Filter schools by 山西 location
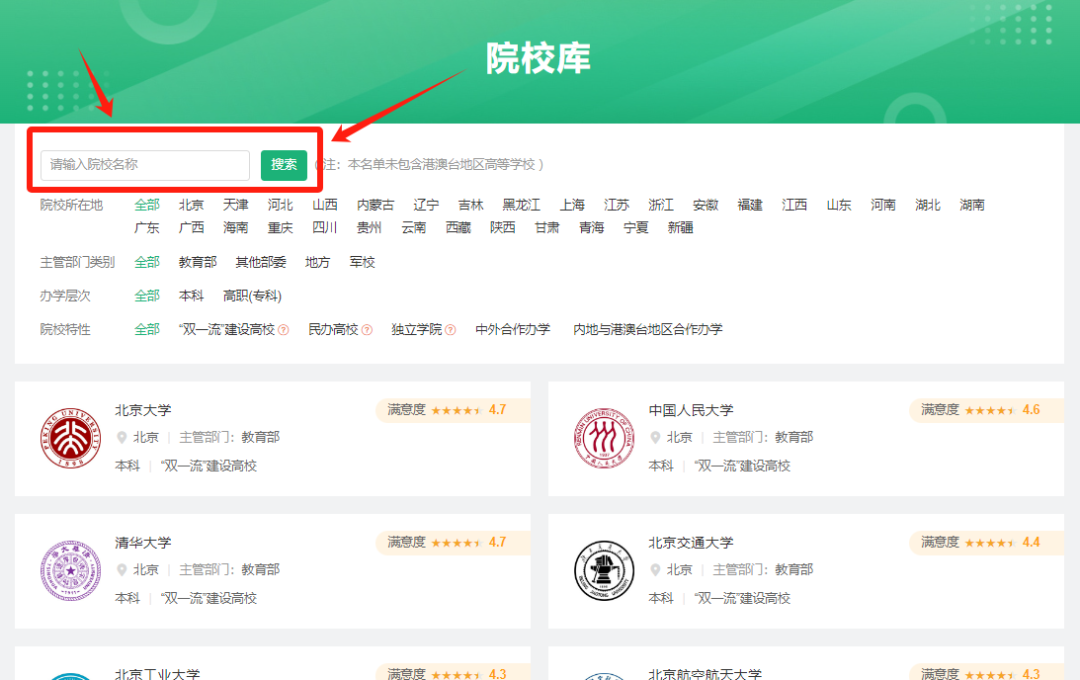This screenshot has width=1080, height=680. point(324,205)
